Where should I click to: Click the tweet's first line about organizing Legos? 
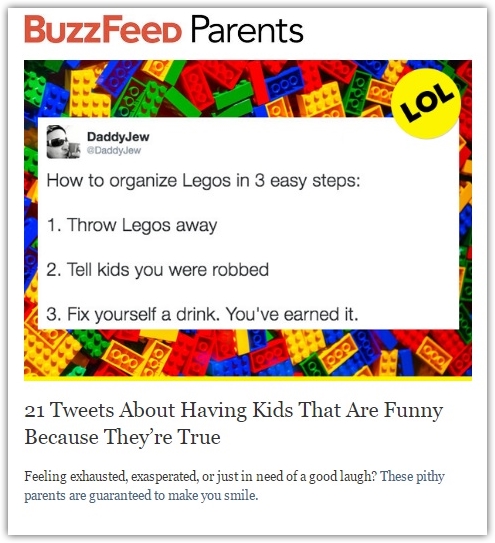203,181
